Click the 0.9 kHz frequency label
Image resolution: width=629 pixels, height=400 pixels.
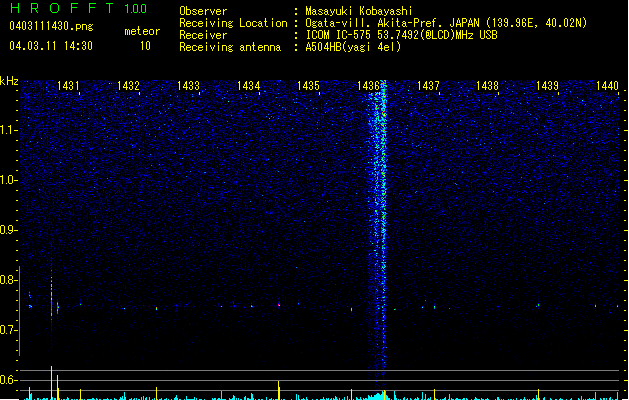click(8, 230)
